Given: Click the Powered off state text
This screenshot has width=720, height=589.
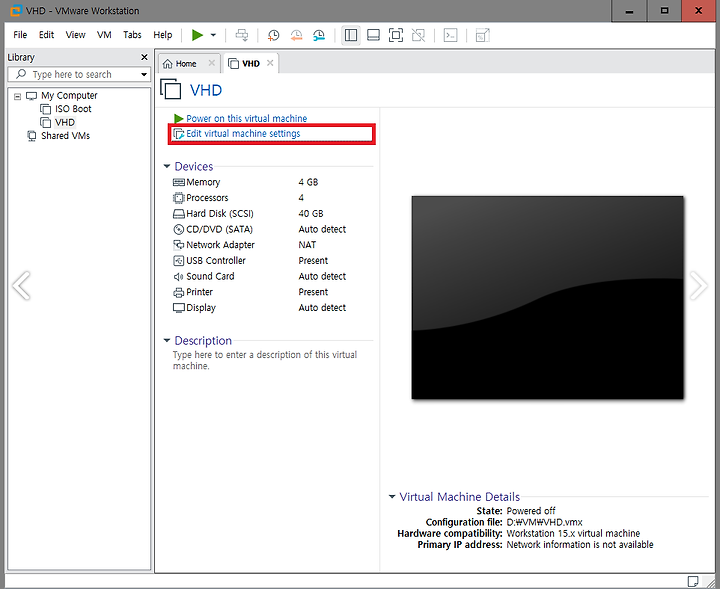Looking at the screenshot, I should pos(531,510).
